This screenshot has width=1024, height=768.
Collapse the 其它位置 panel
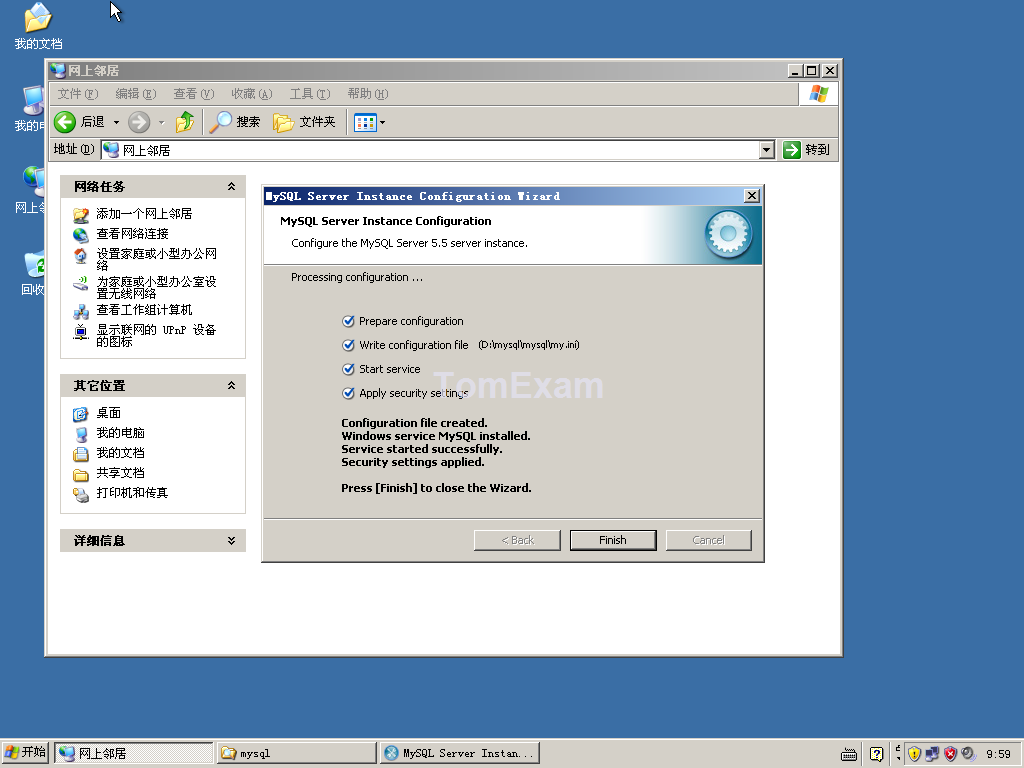point(231,386)
